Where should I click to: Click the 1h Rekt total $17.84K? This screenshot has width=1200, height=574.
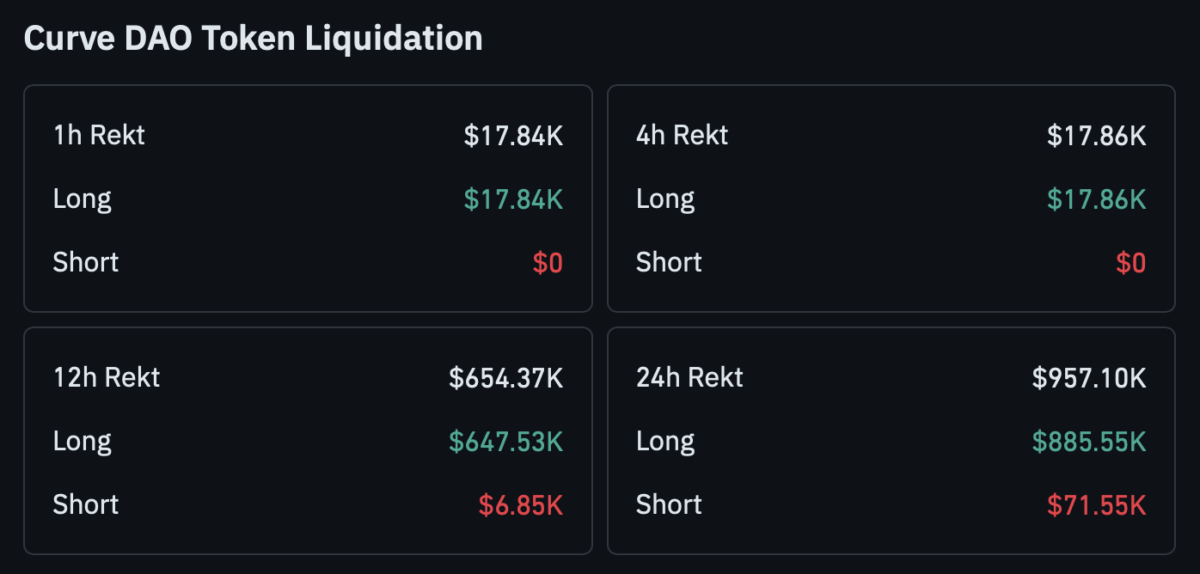[x=513, y=136]
